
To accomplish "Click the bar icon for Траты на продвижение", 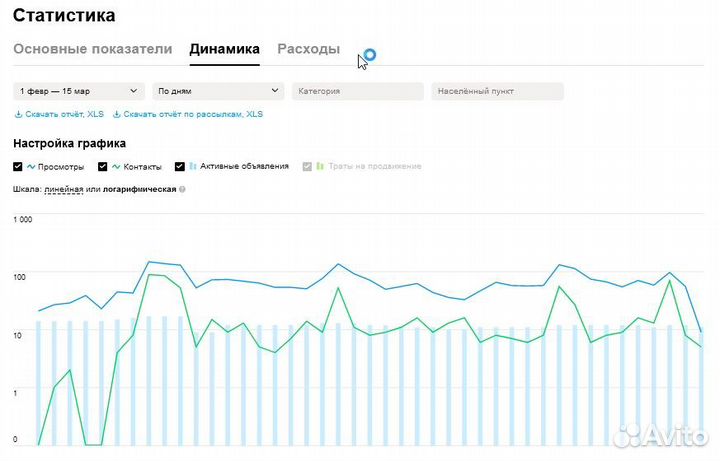I will 320,166.
